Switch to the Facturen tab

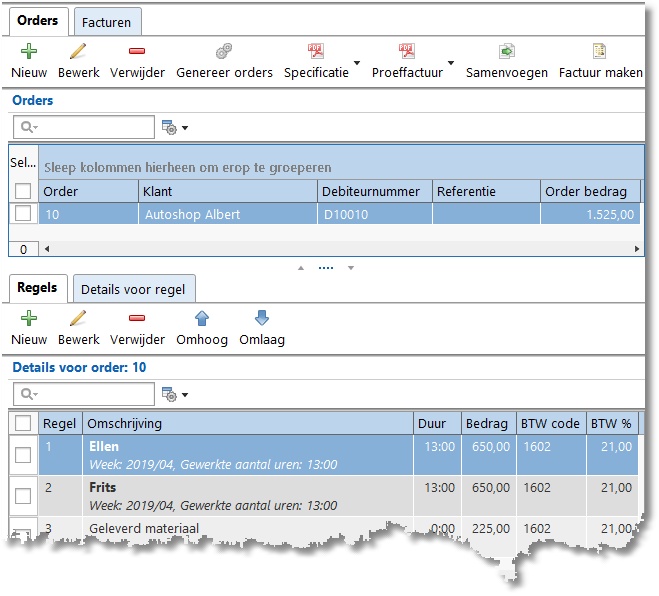click(x=108, y=20)
